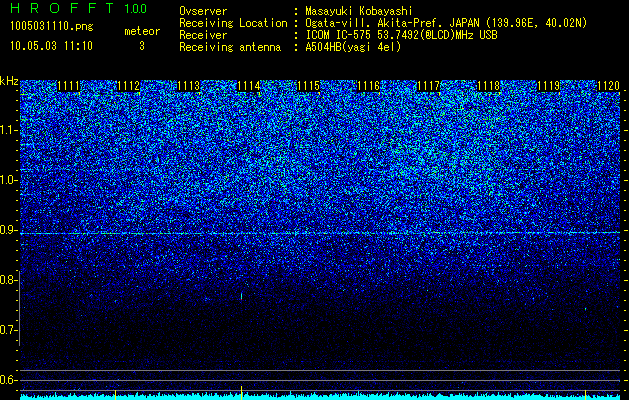
Task: Click the HROFFT 1.00 title text
Action: pyautogui.click(x=79, y=8)
